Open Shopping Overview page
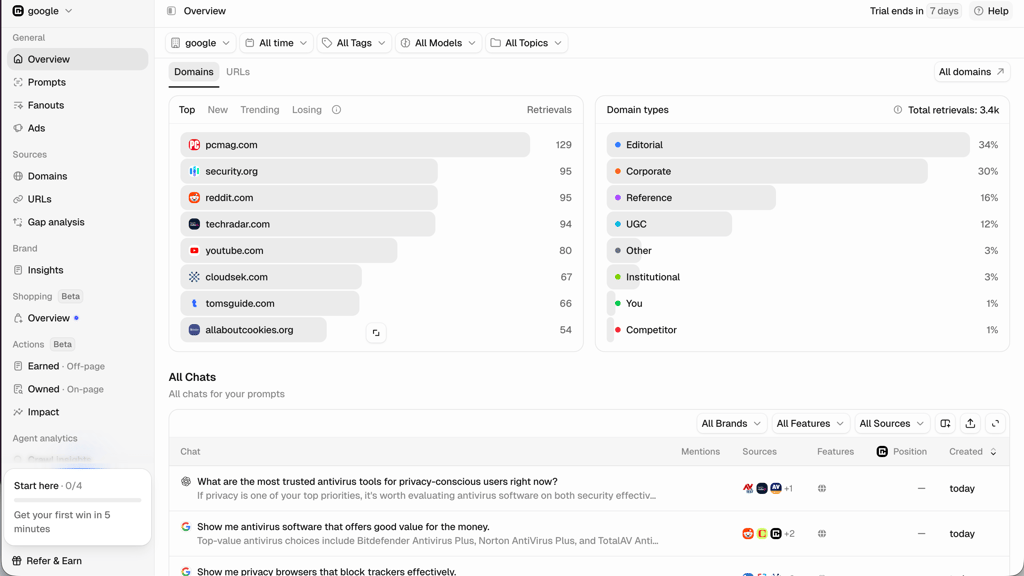This screenshot has width=1024, height=576. click(x=78, y=318)
